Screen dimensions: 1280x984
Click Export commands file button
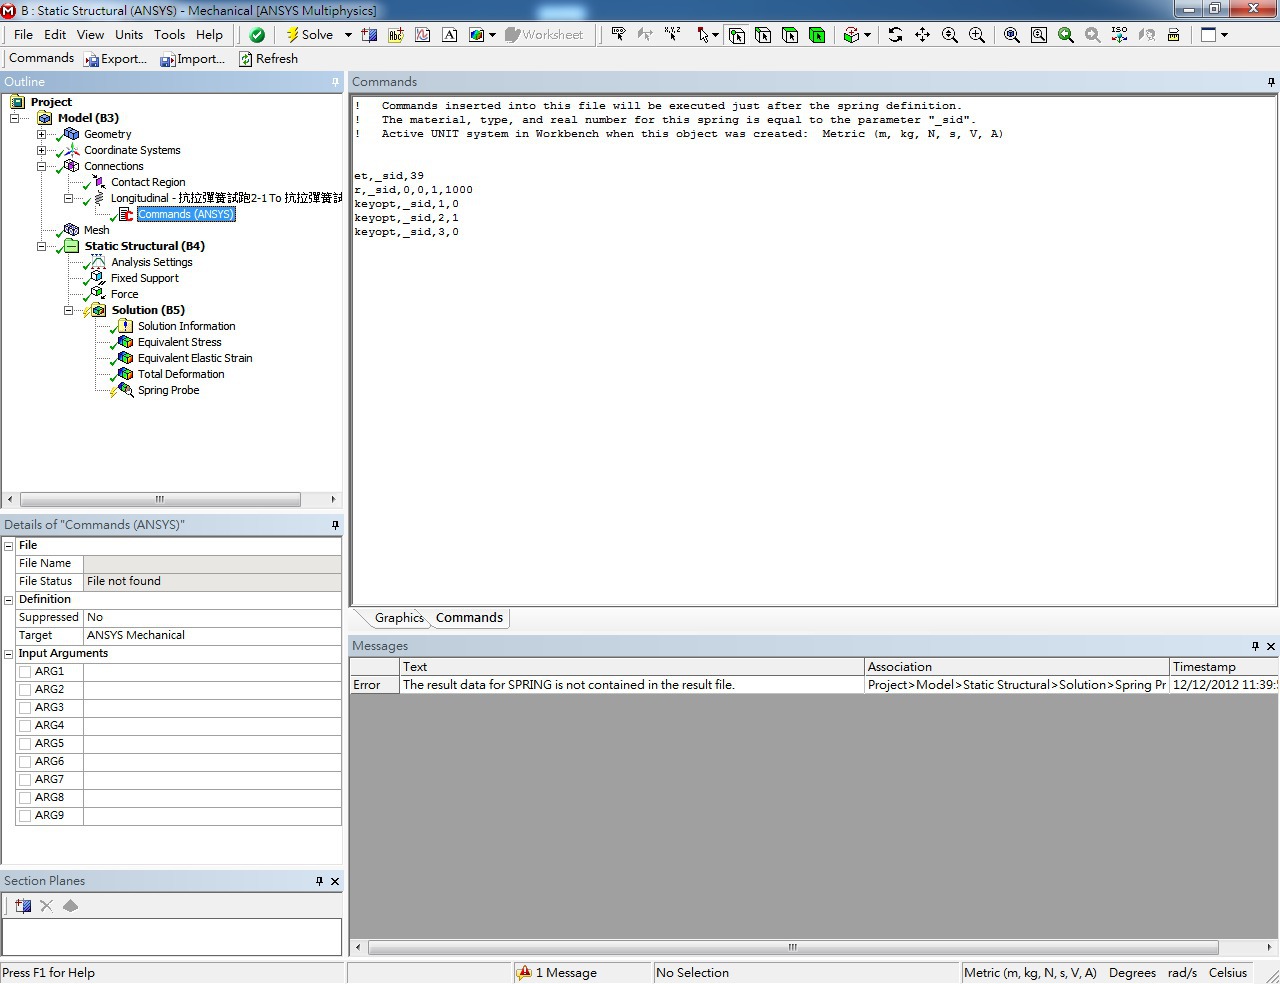(x=115, y=59)
